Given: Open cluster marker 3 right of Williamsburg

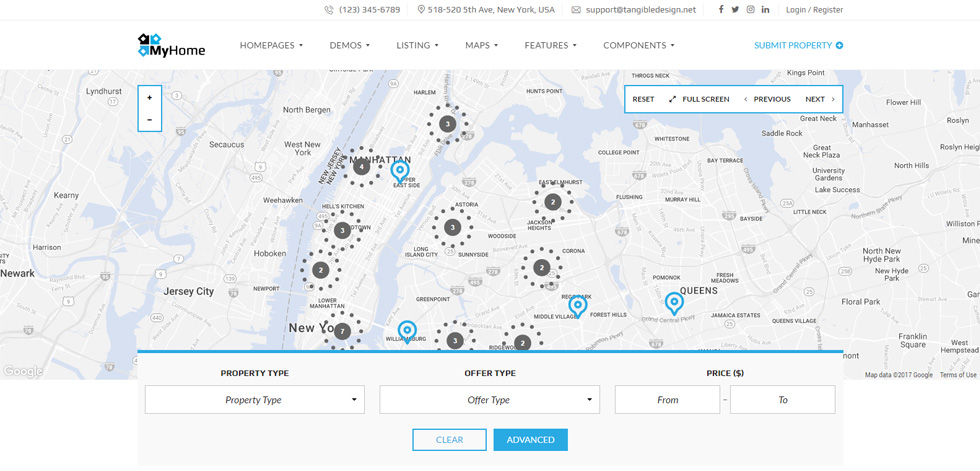Looking at the screenshot, I should click(x=454, y=340).
